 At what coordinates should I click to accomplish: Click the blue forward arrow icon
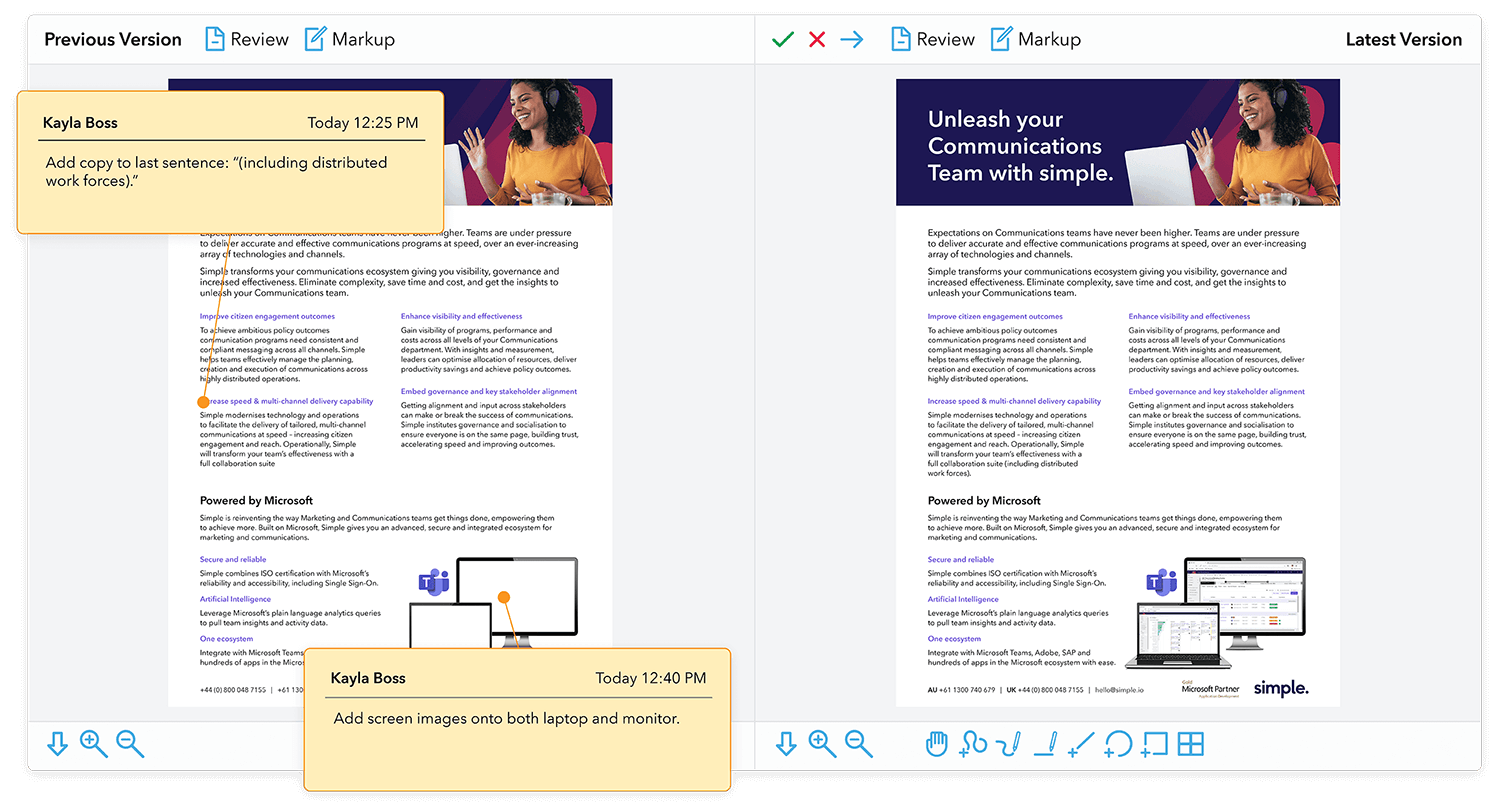pos(852,40)
